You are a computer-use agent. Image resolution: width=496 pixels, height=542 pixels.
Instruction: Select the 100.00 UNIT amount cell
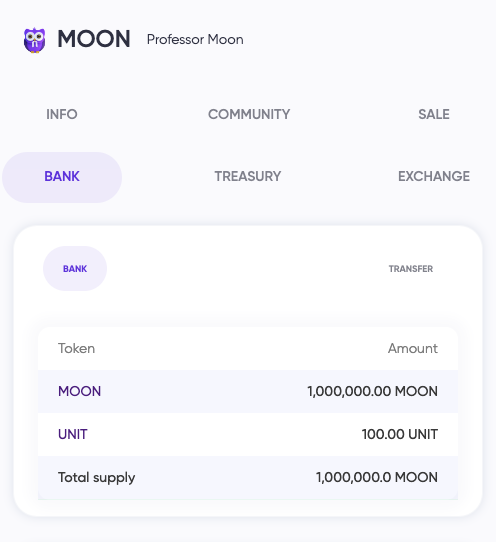400,434
